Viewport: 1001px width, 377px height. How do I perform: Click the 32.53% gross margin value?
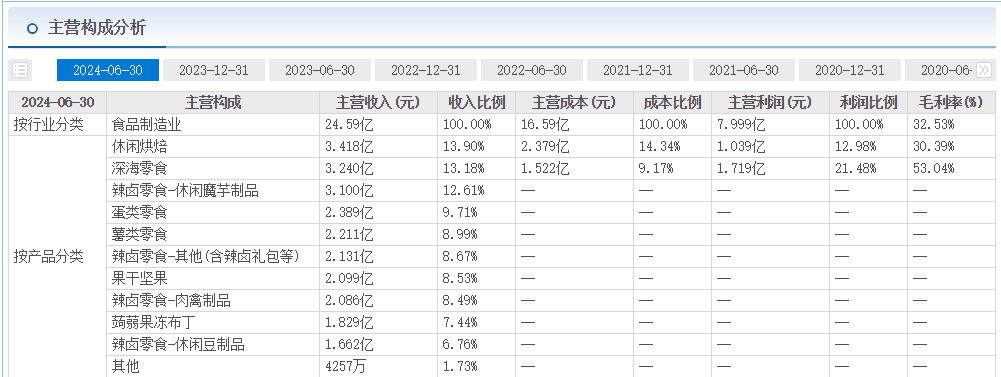(x=933, y=124)
